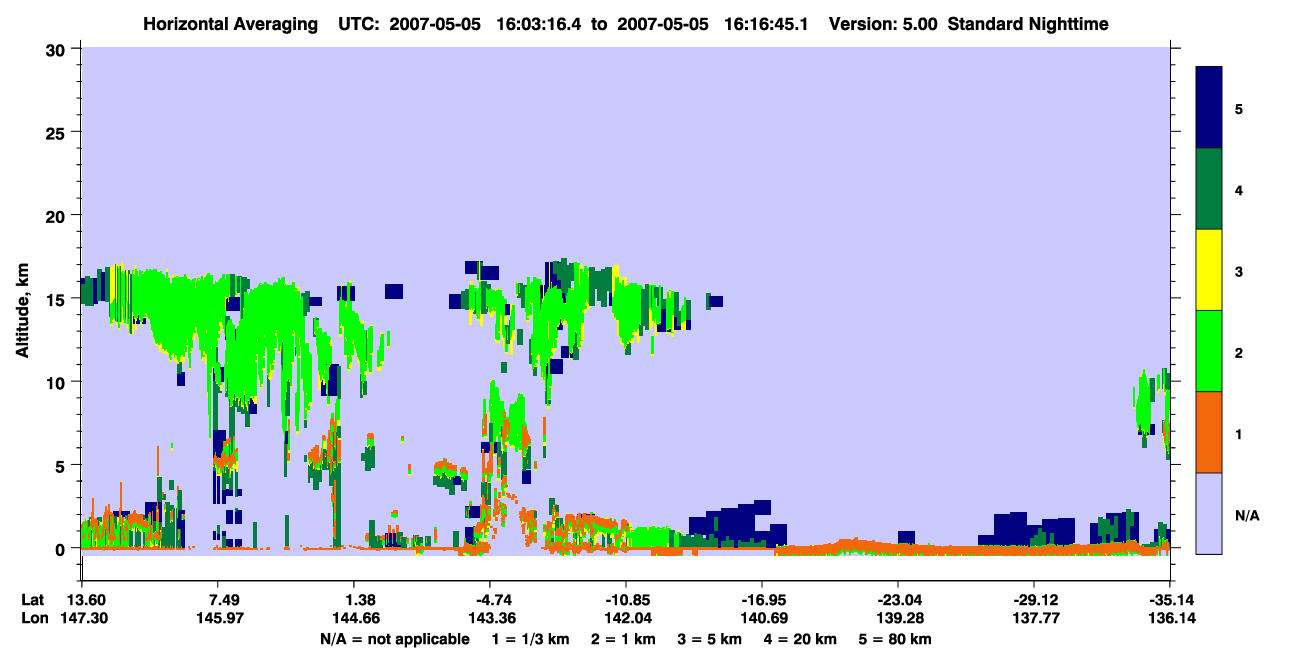
Task: Click the dark blue colorbar segment labeled 5
Action: coord(1209,108)
